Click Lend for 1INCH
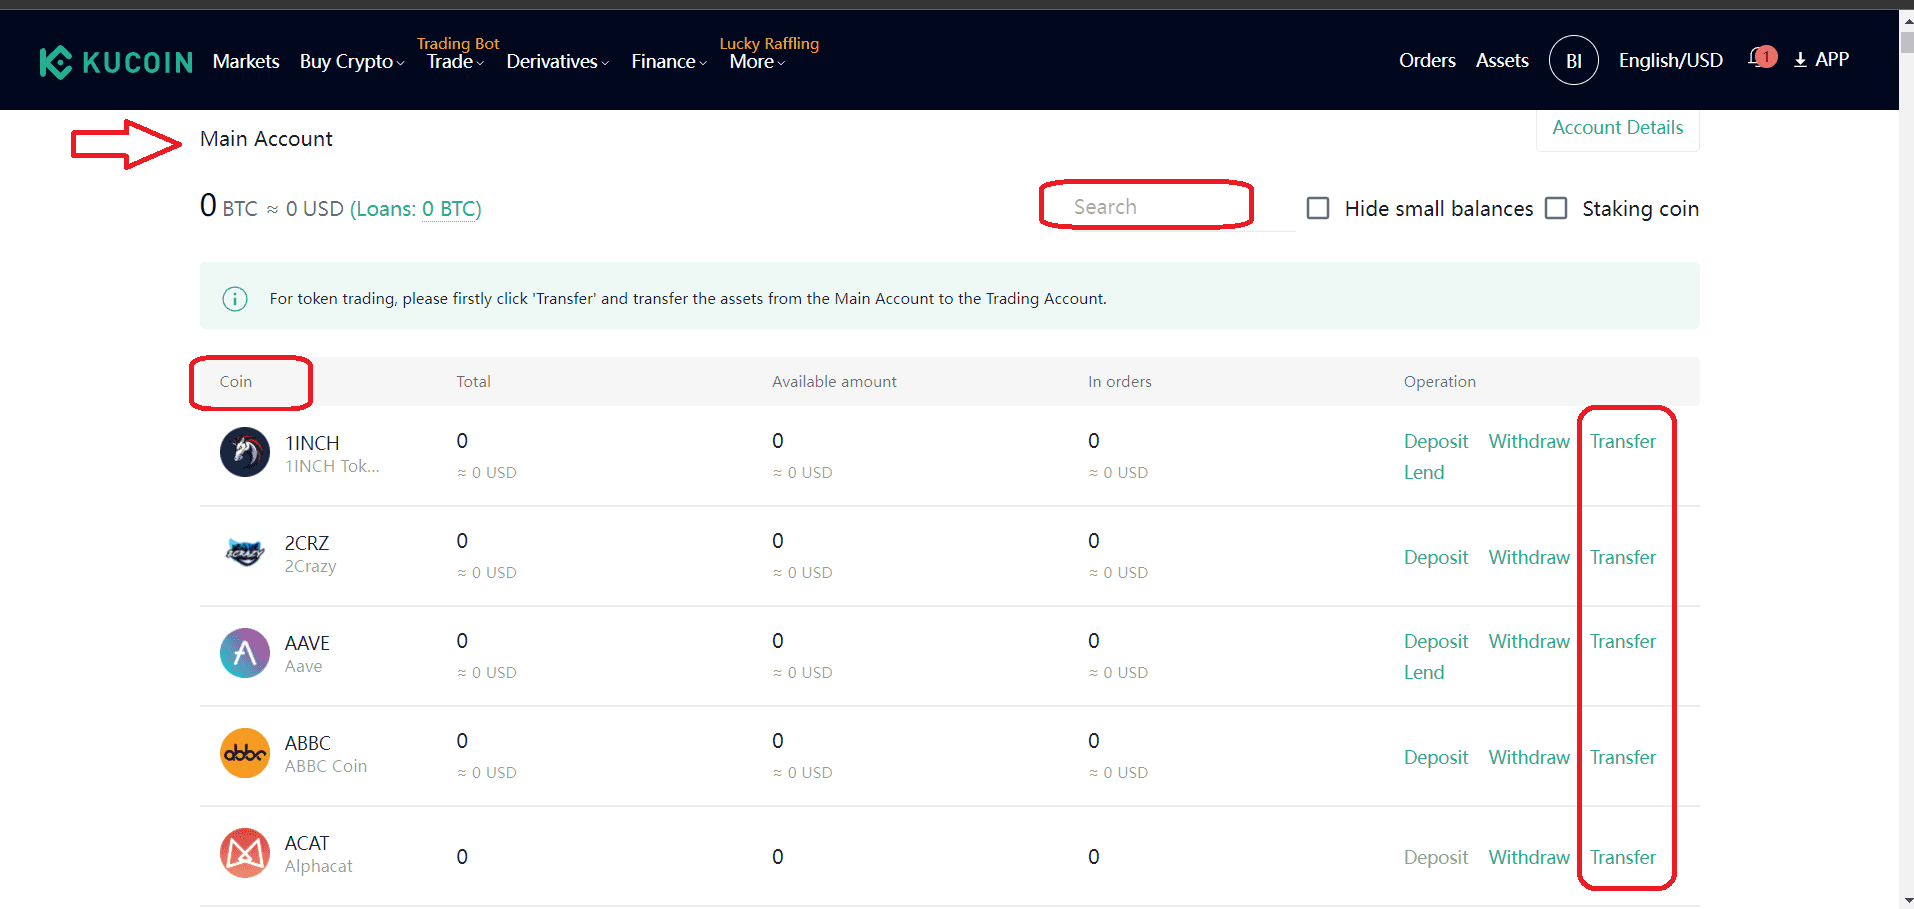 (1424, 472)
